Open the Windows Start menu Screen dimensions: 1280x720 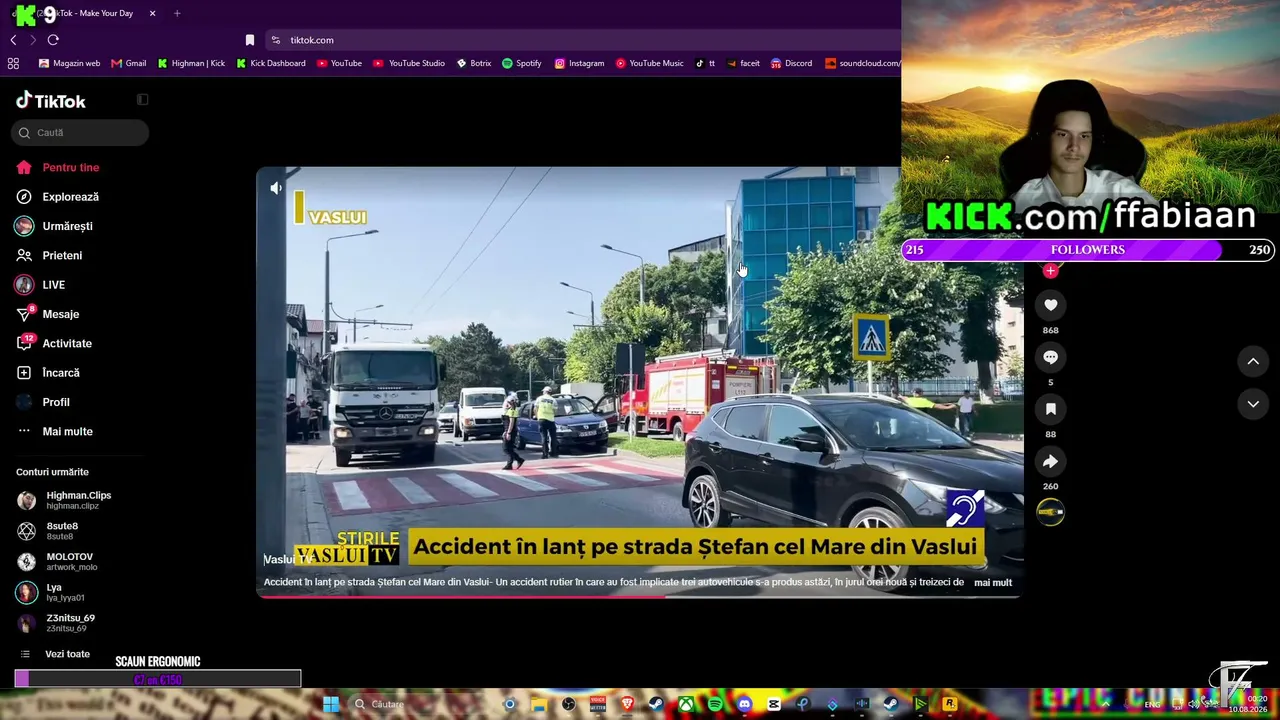(331, 704)
